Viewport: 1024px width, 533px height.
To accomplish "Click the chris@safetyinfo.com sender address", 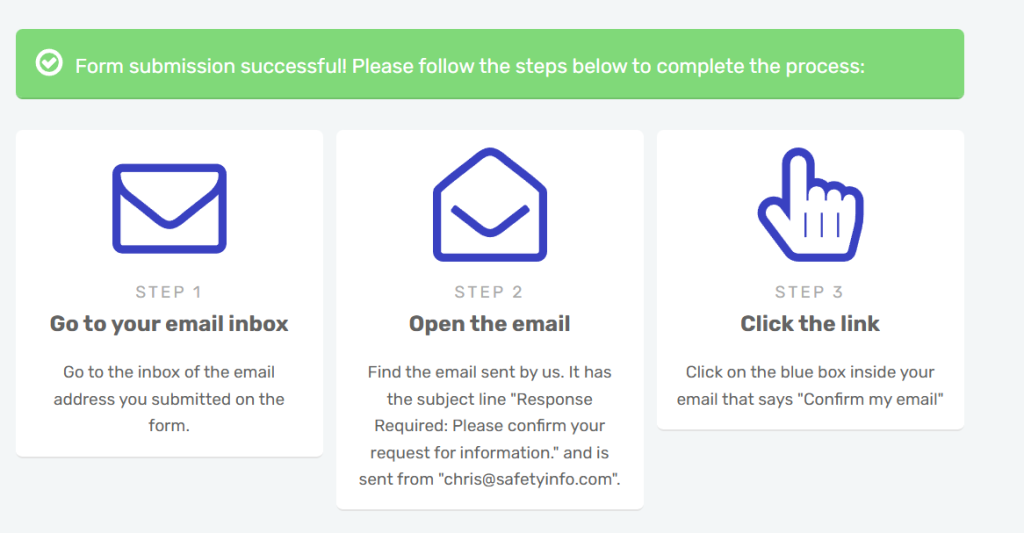I will point(527,479).
